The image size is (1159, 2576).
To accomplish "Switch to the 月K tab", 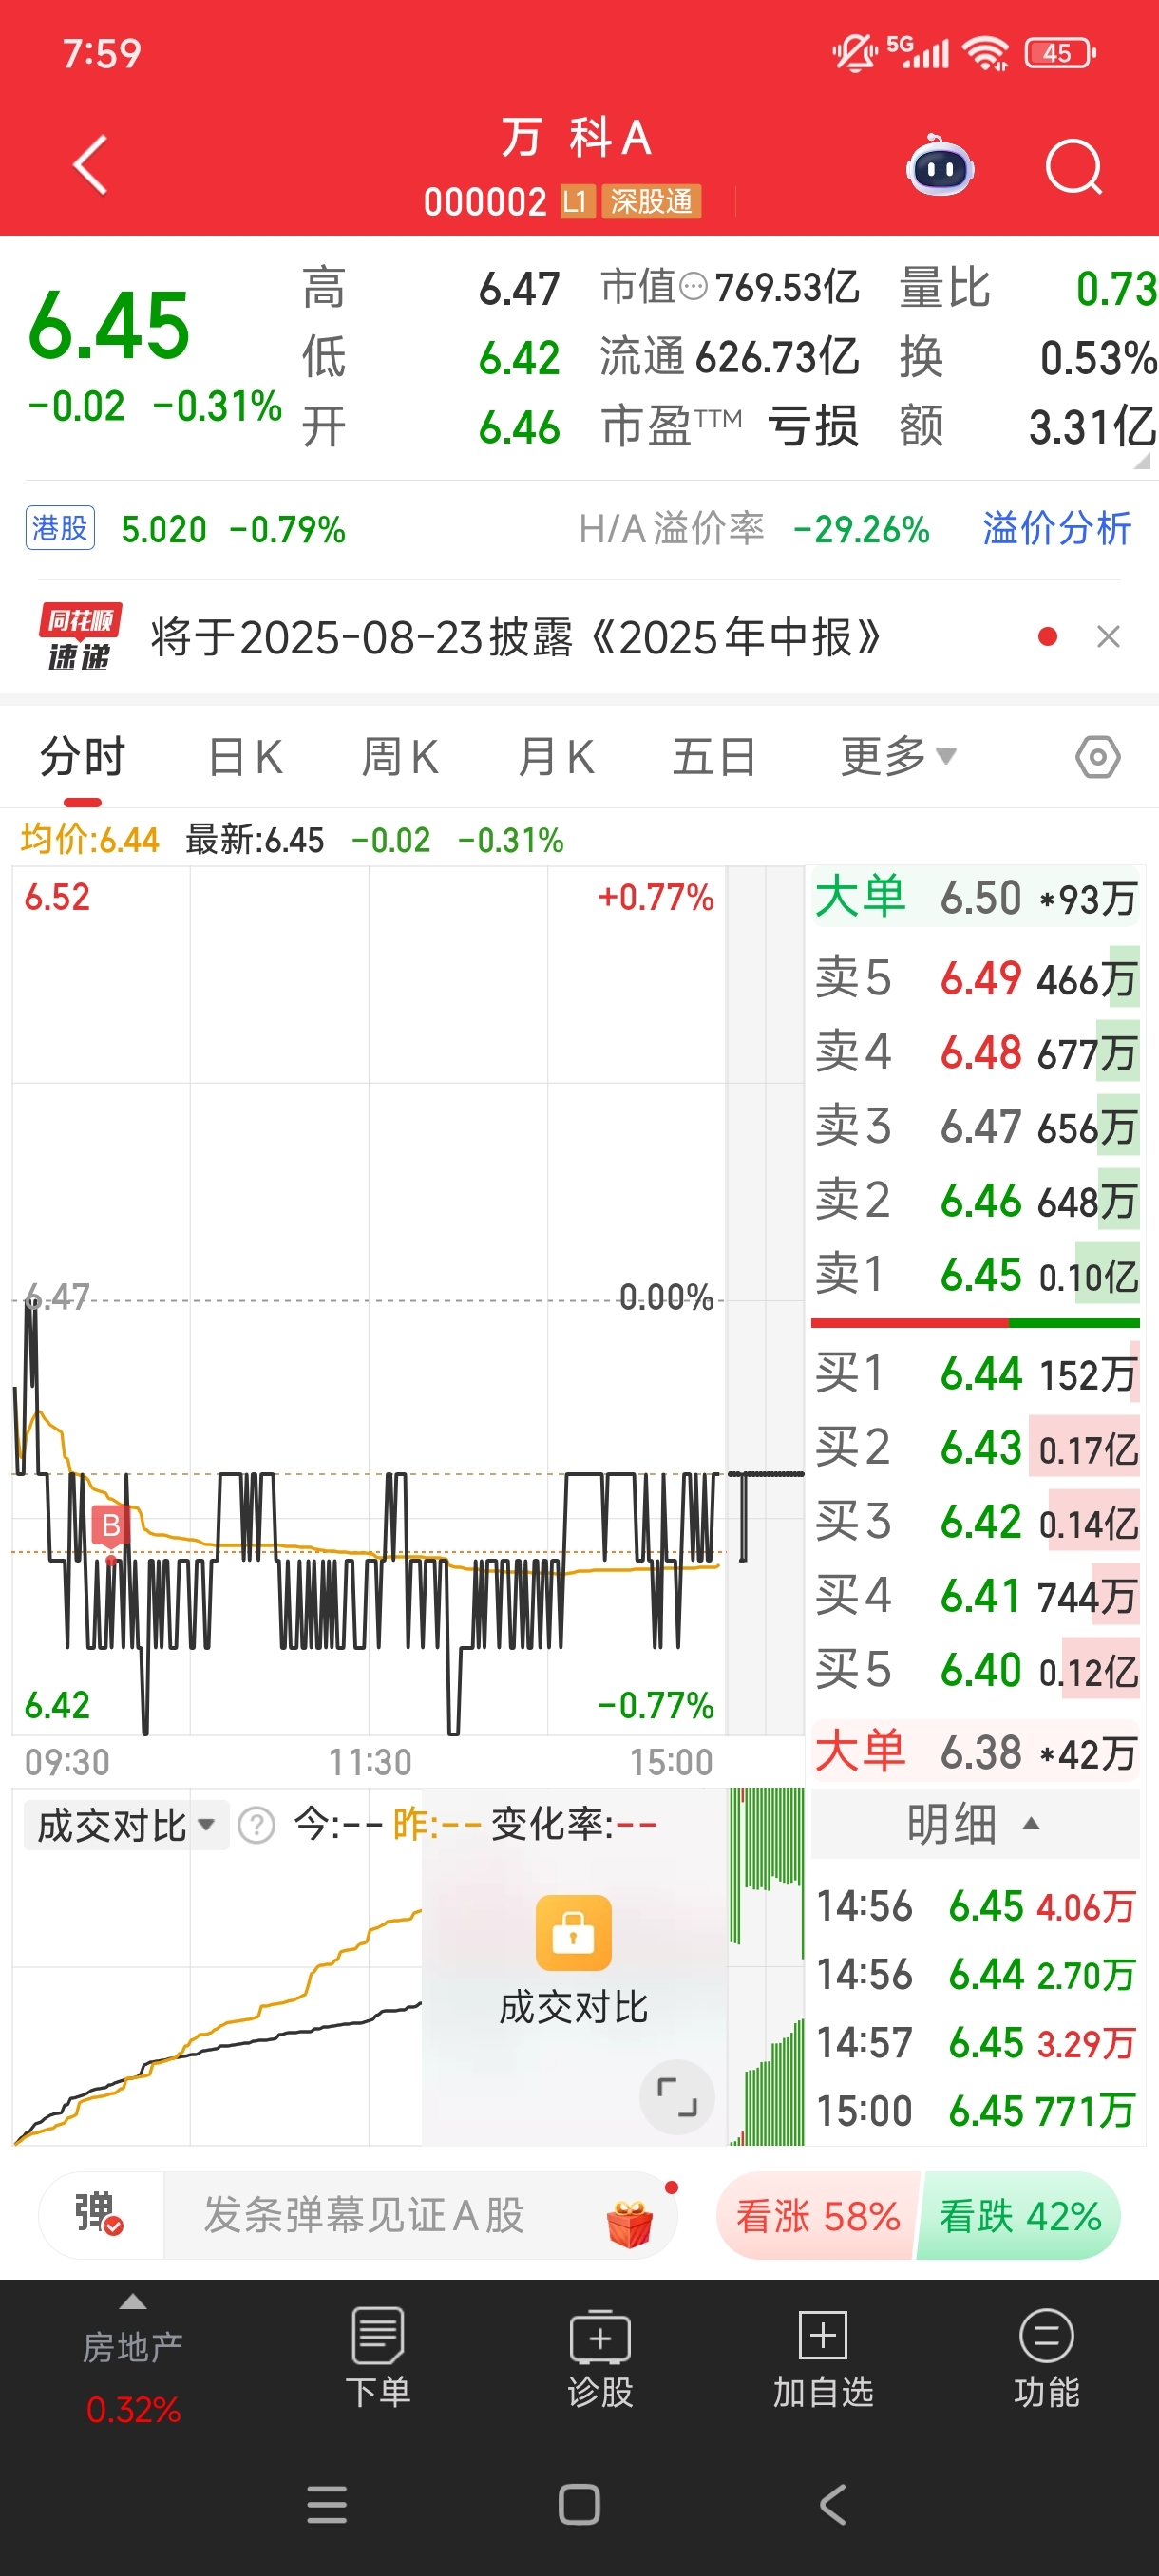I will (556, 756).
